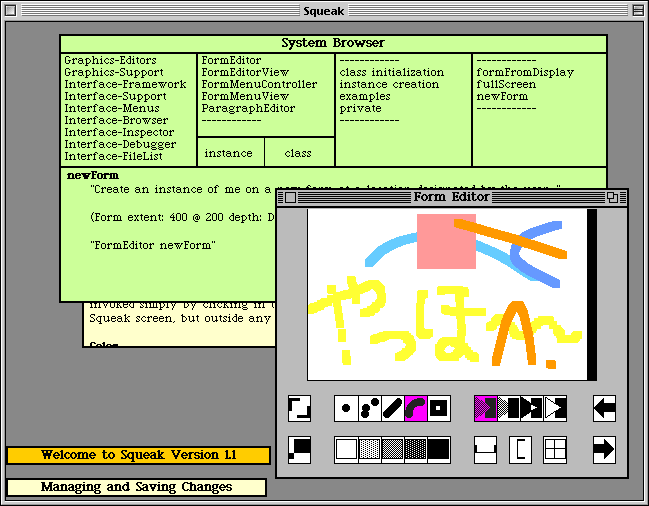The width and height of the screenshot is (649, 506).
Task: Click the 'FormEditor newForm' comment in code pane
Action: coord(153,245)
